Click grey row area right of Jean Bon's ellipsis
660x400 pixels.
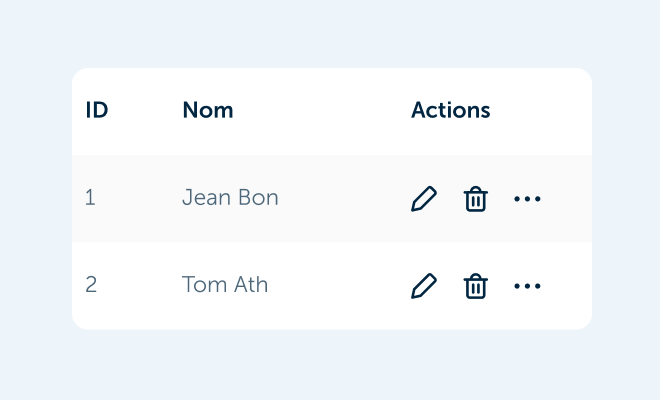click(x=566, y=199)
